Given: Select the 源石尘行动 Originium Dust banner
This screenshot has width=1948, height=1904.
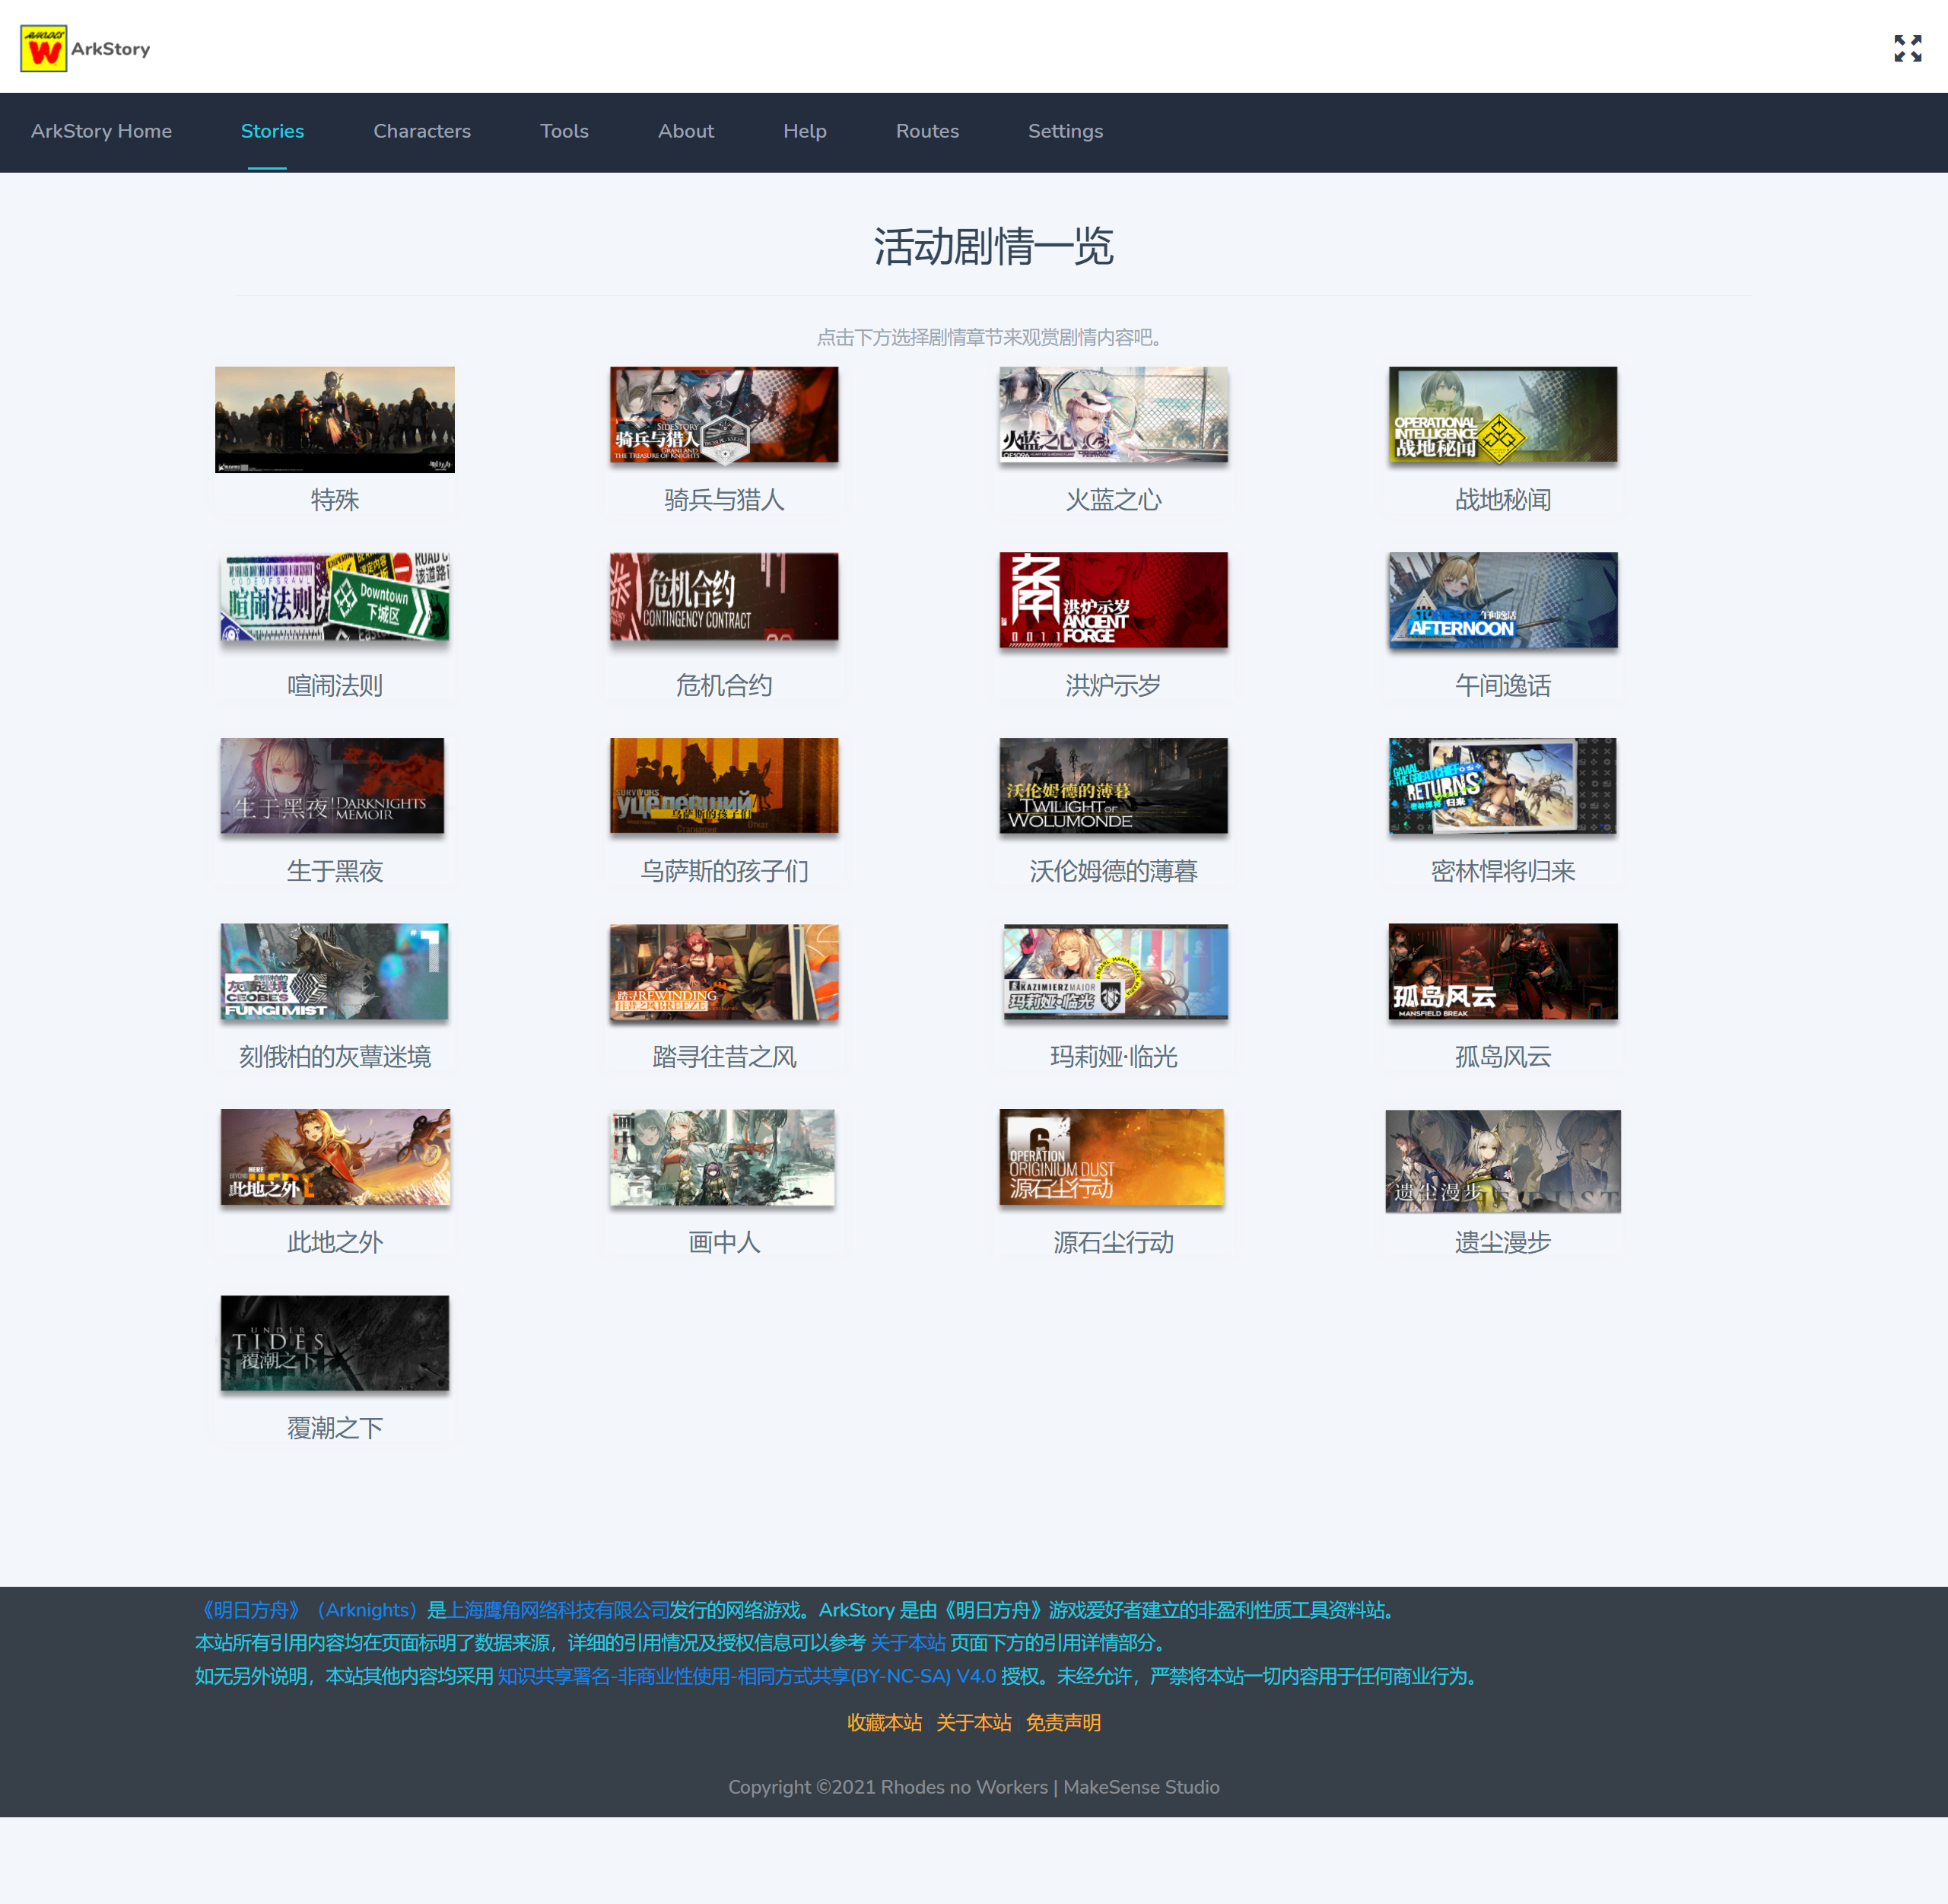Looking at the screenshot, I should [x=1111, y=1156].
